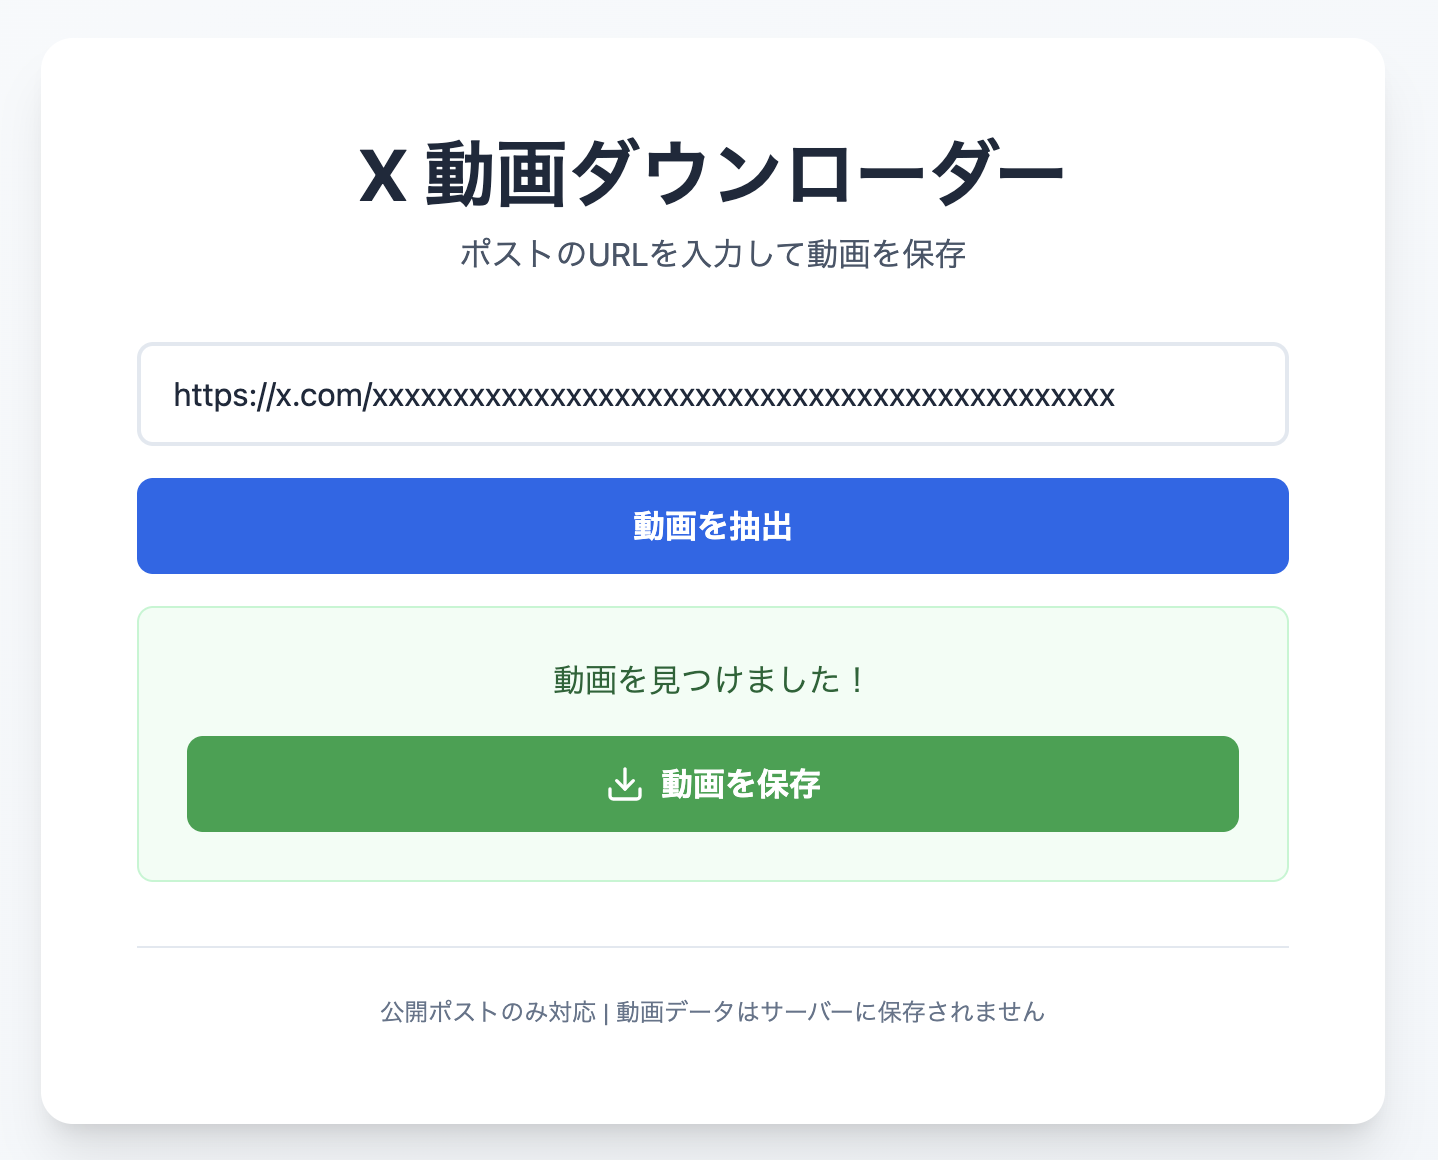Click the 動画を見つけました！ success message
Screen dimensions: 1438x1160
[x=709, y=678]
